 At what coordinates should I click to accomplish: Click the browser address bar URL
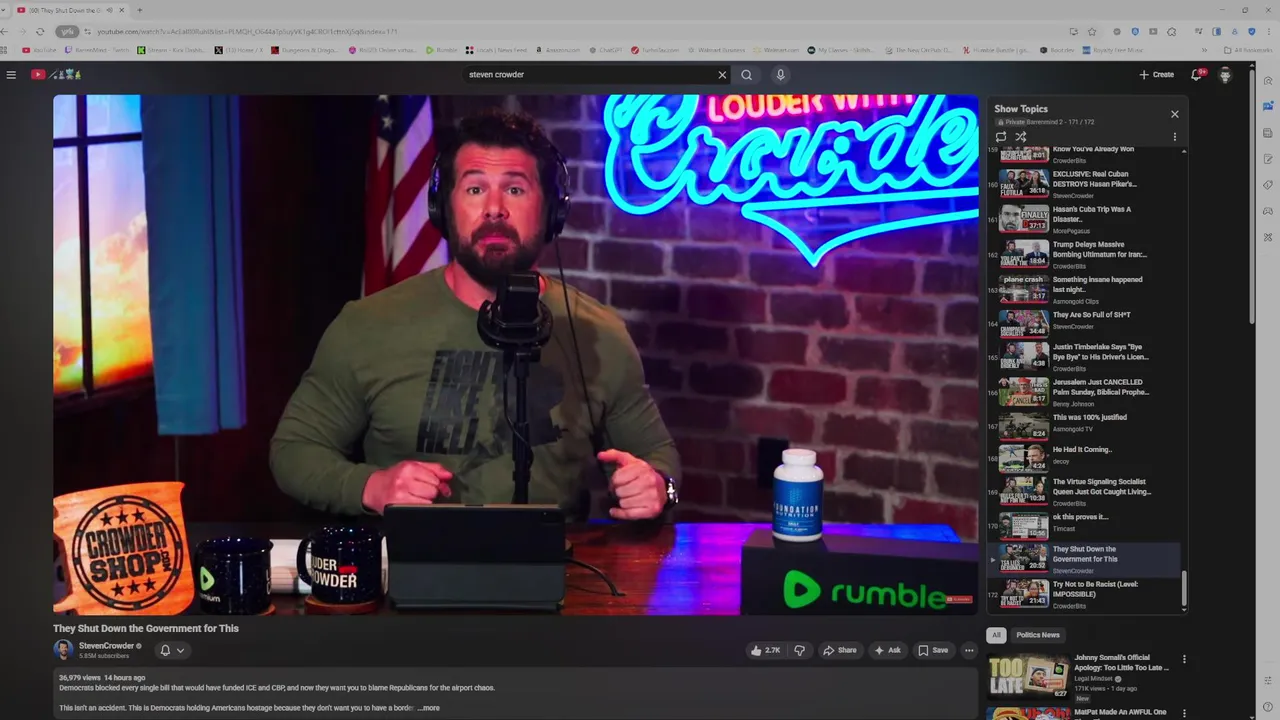click(247, 31)
